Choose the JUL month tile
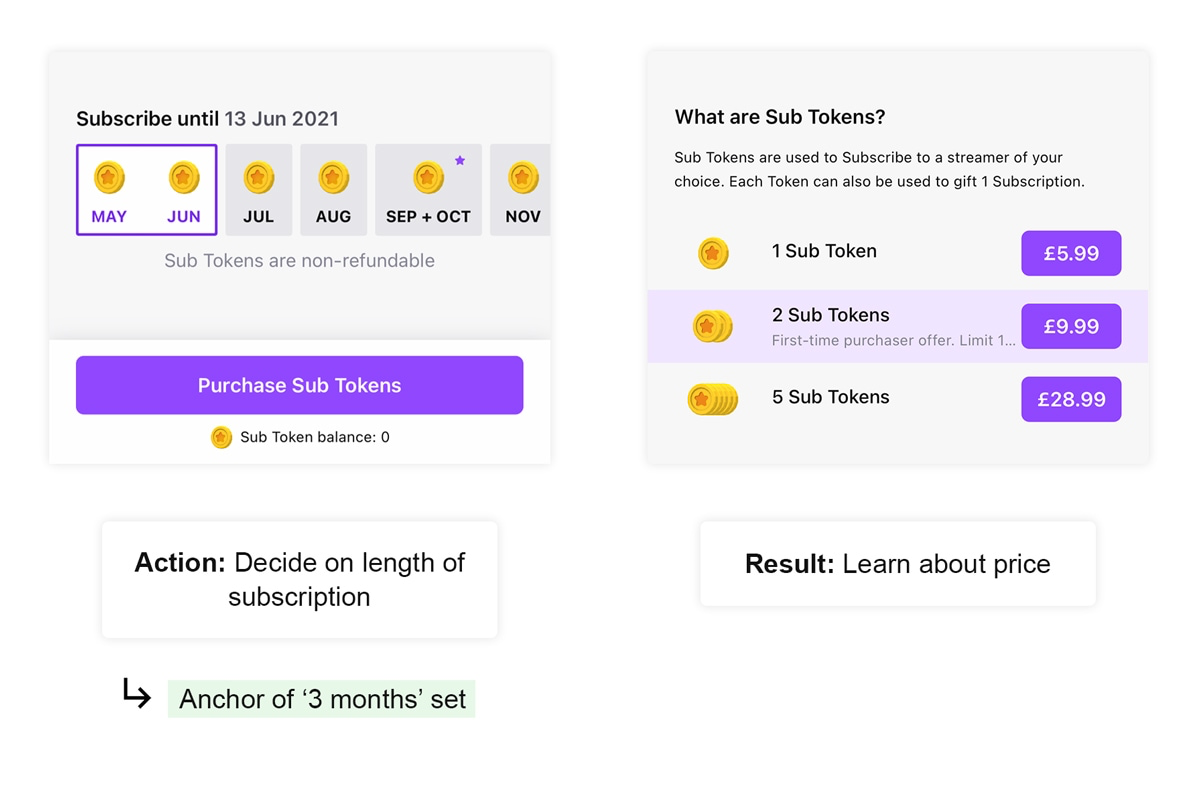 258,190
